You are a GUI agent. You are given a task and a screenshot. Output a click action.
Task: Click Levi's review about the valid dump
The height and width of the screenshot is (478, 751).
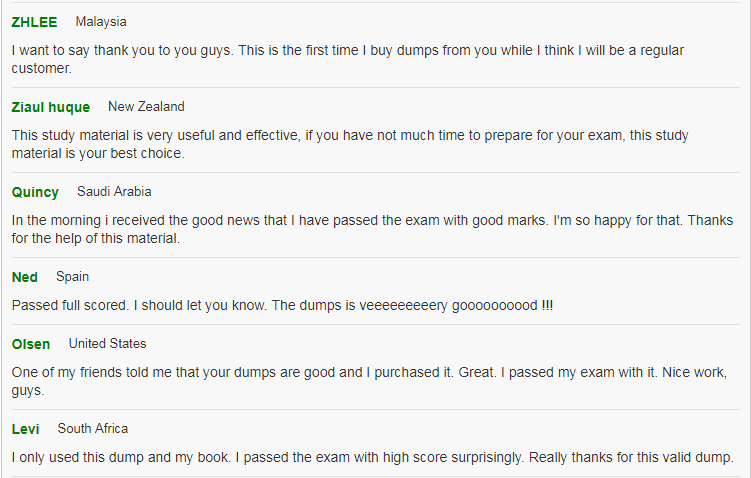tap(373, 457)
